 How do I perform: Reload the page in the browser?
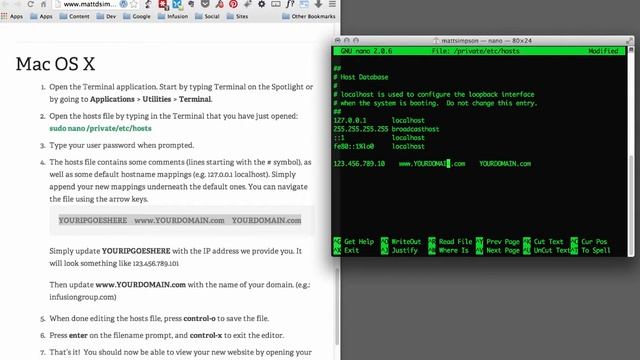tap(31, 4)
